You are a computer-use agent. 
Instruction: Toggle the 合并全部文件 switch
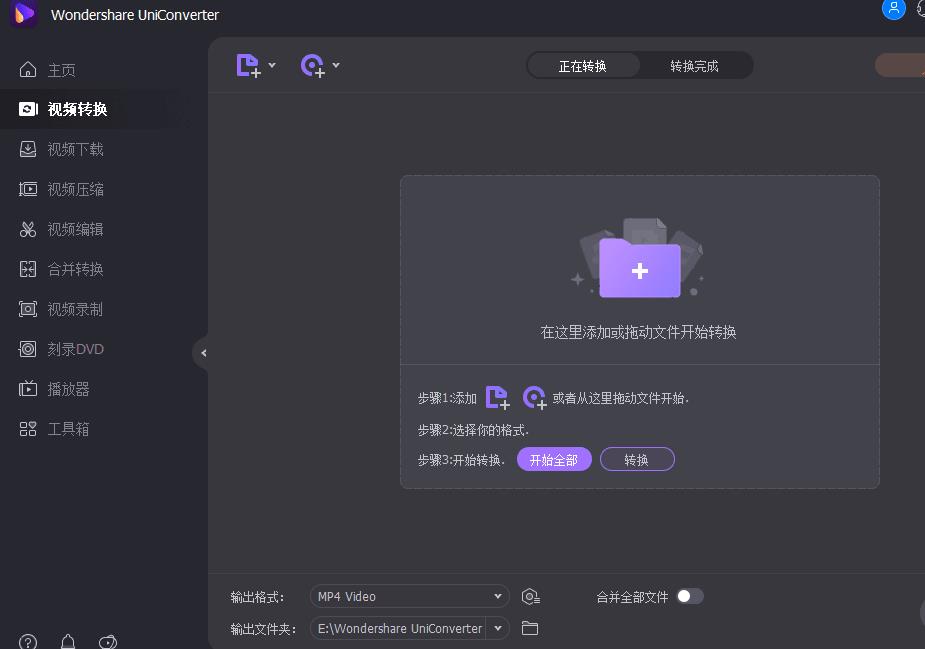pyautogui.click(x=690, y=596)
